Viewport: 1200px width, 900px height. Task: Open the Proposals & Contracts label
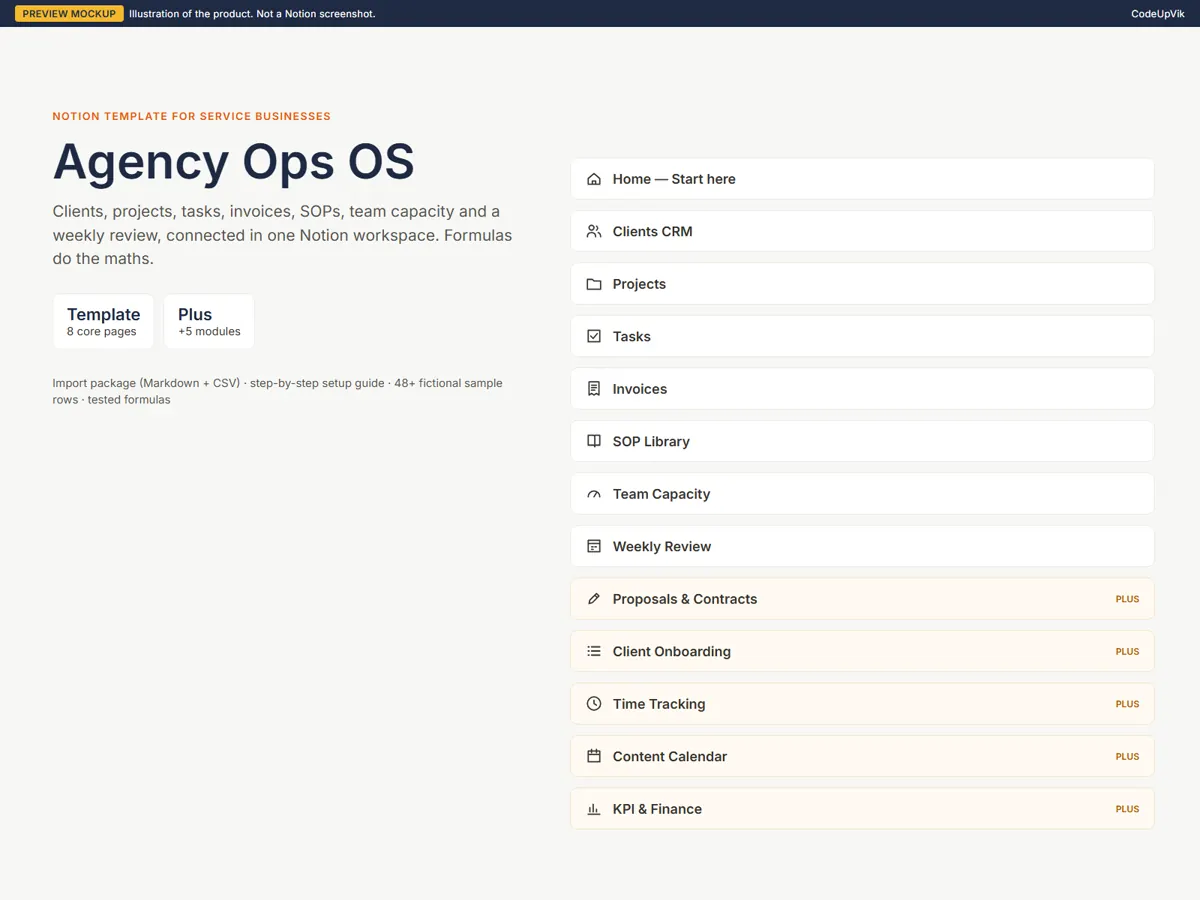(x=685, y=599)
